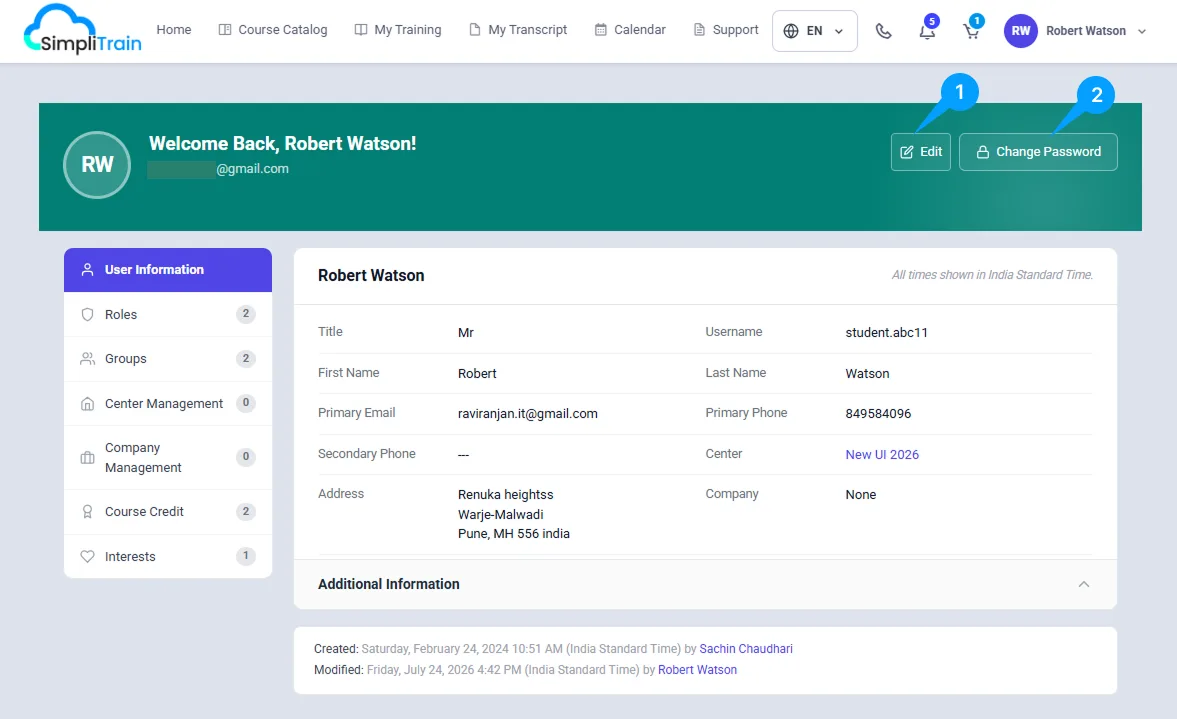Click the pencil icon on Edit button

[x=907, y=152]
